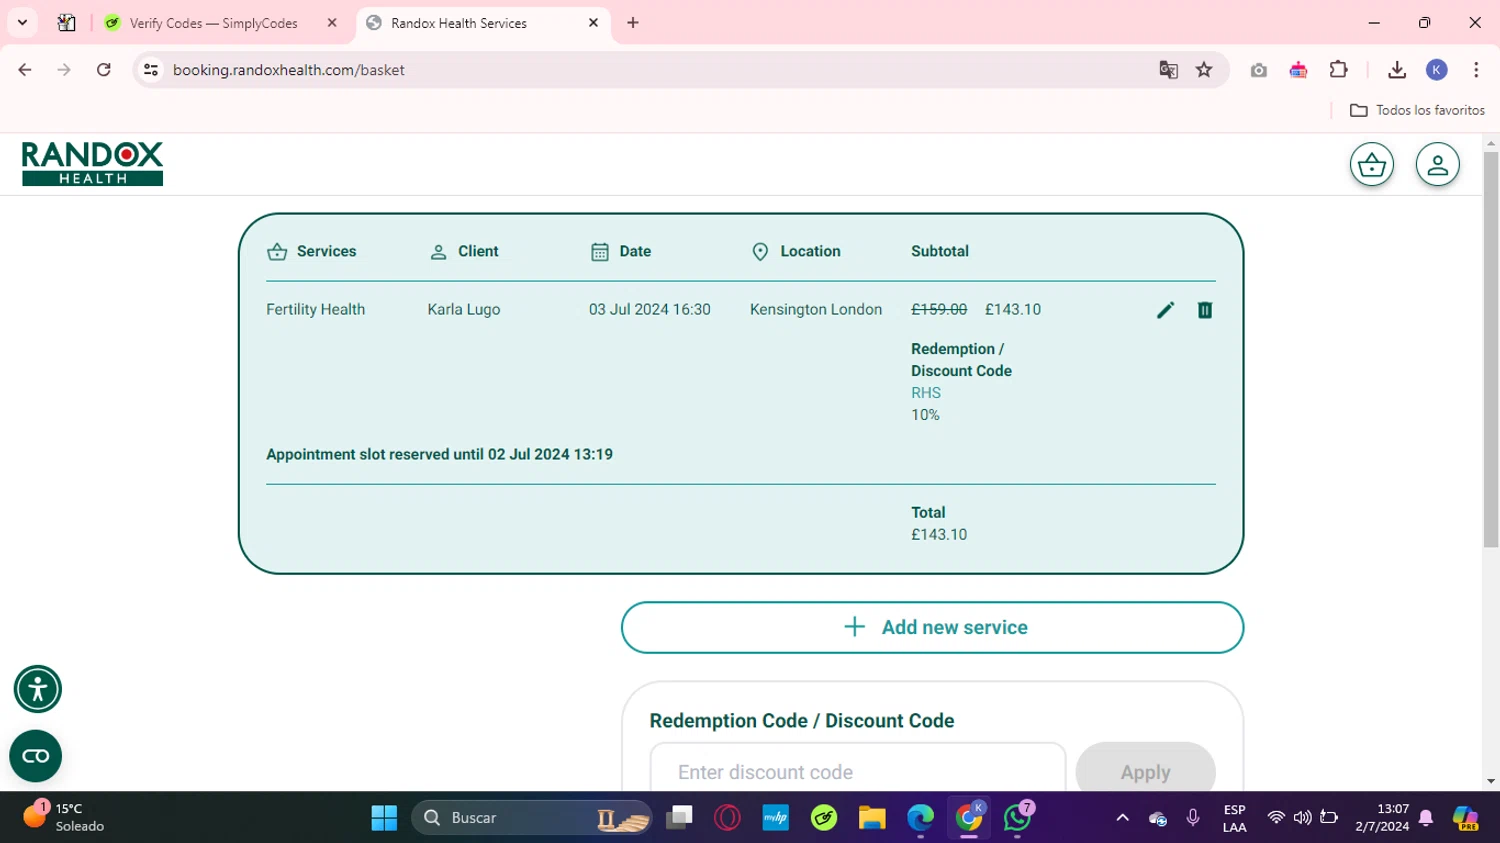This screenshot has width=1500, height=843.
Task: Open the Extensions puzzle menu
Action: tap(1338, 70)
